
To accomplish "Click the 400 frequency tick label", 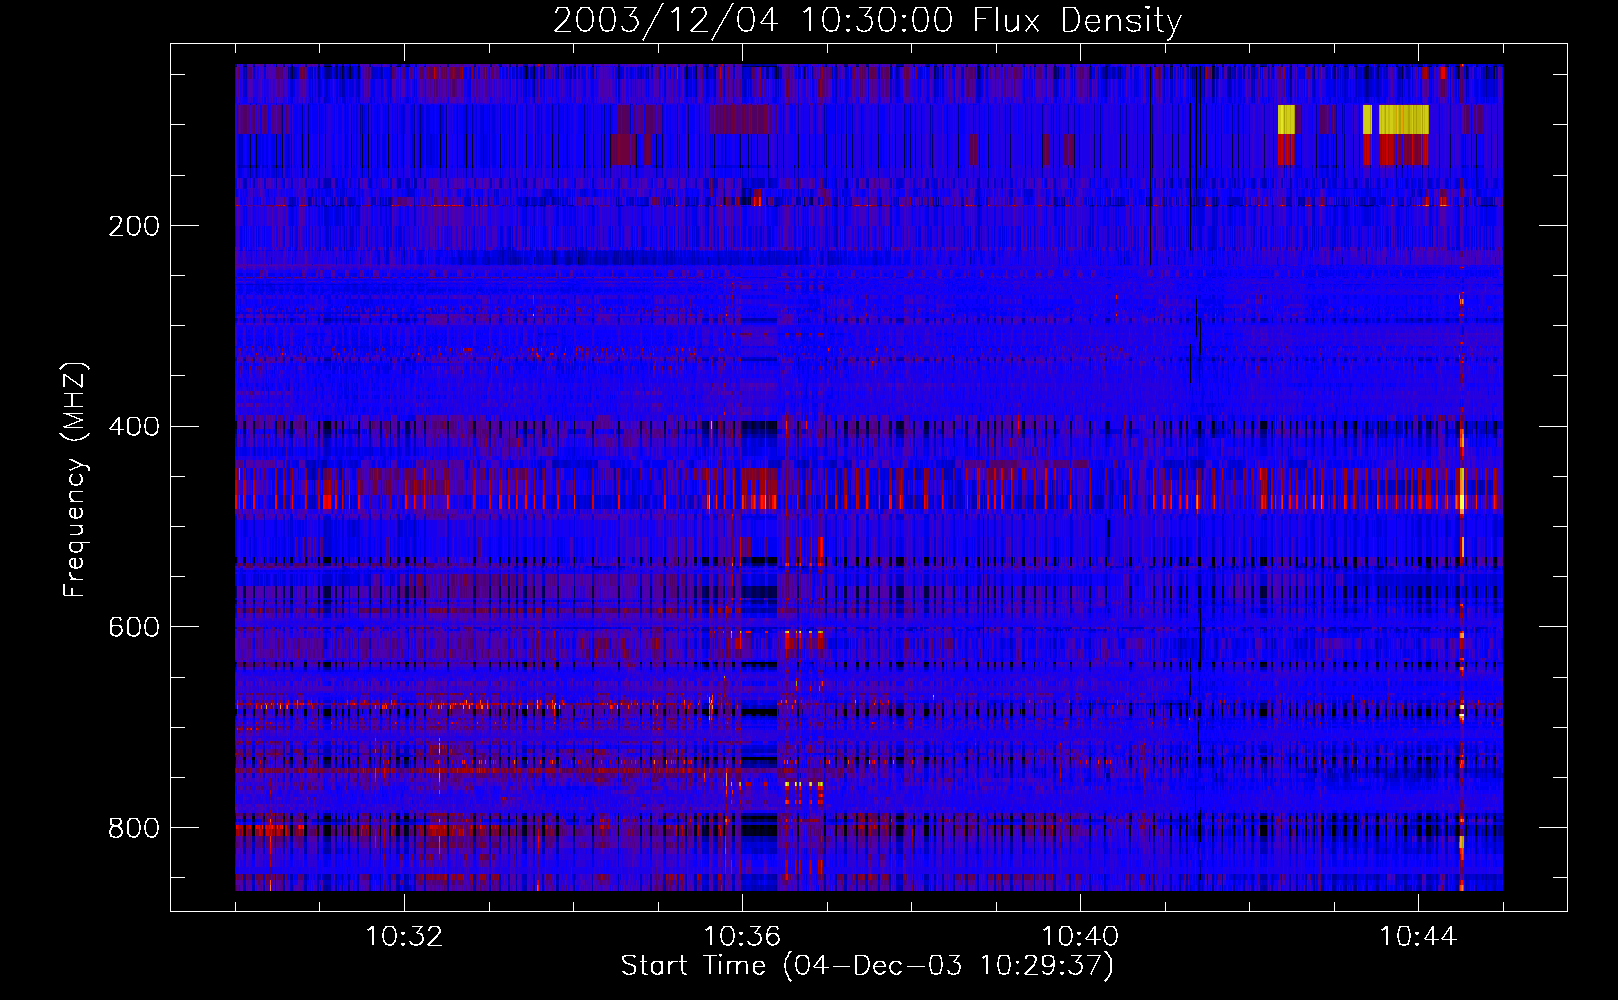I will pyautogui.click(x=134, y=427).
